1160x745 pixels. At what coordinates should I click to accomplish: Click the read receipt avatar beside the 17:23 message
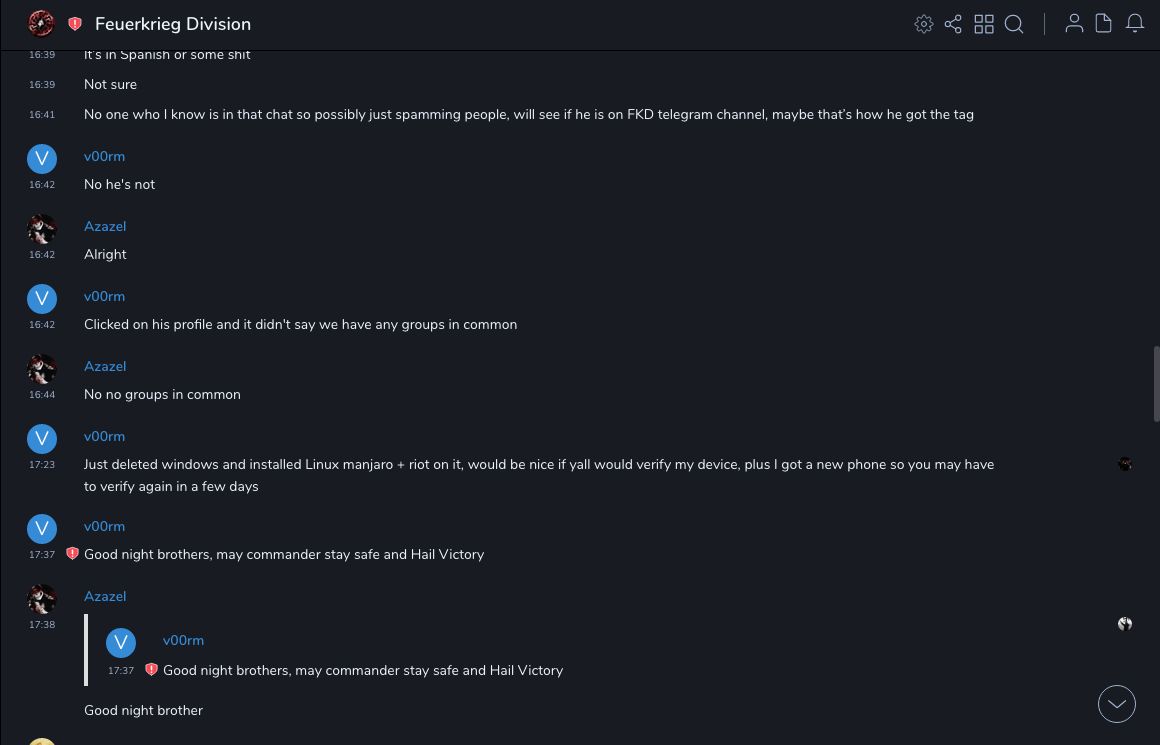(1125, 464)
